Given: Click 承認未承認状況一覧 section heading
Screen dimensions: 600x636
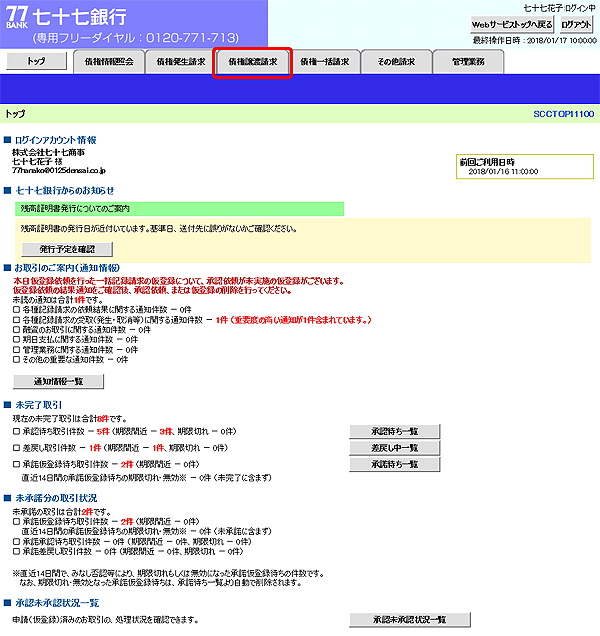Looking at the screenshot, I should [57, 603].
